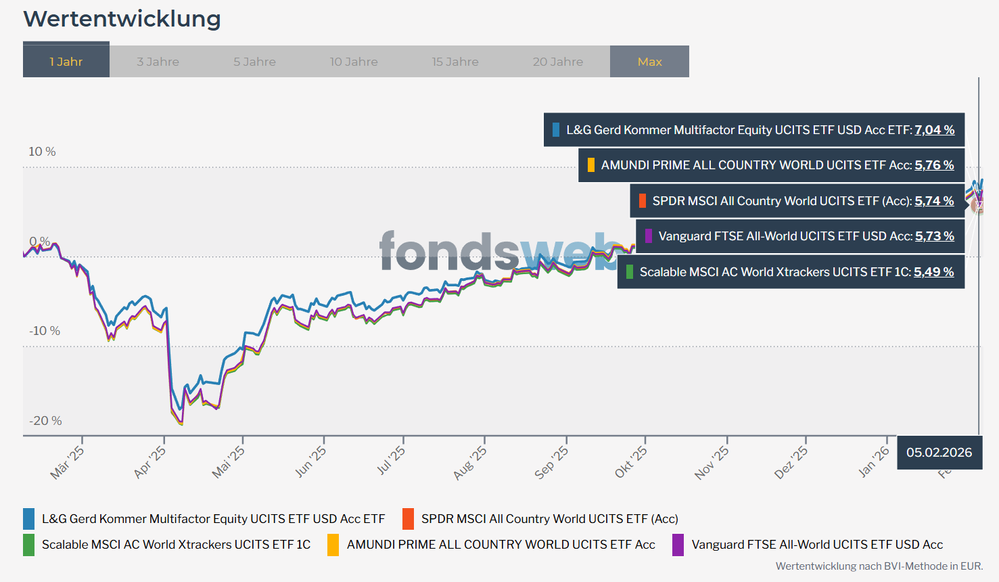Toggle SPDR MSCI All Country World legend entry
This screenshot has width=999, height=582.
549,519
